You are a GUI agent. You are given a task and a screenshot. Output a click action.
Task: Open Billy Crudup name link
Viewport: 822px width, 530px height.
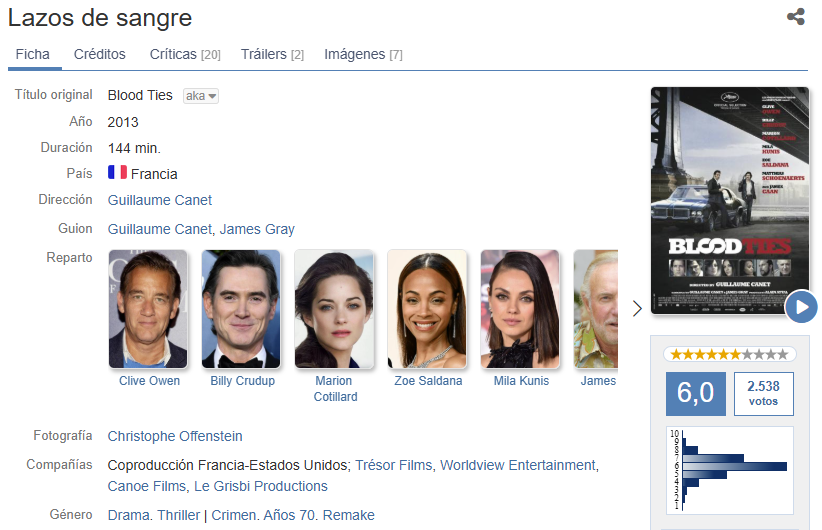pos(243,381)
